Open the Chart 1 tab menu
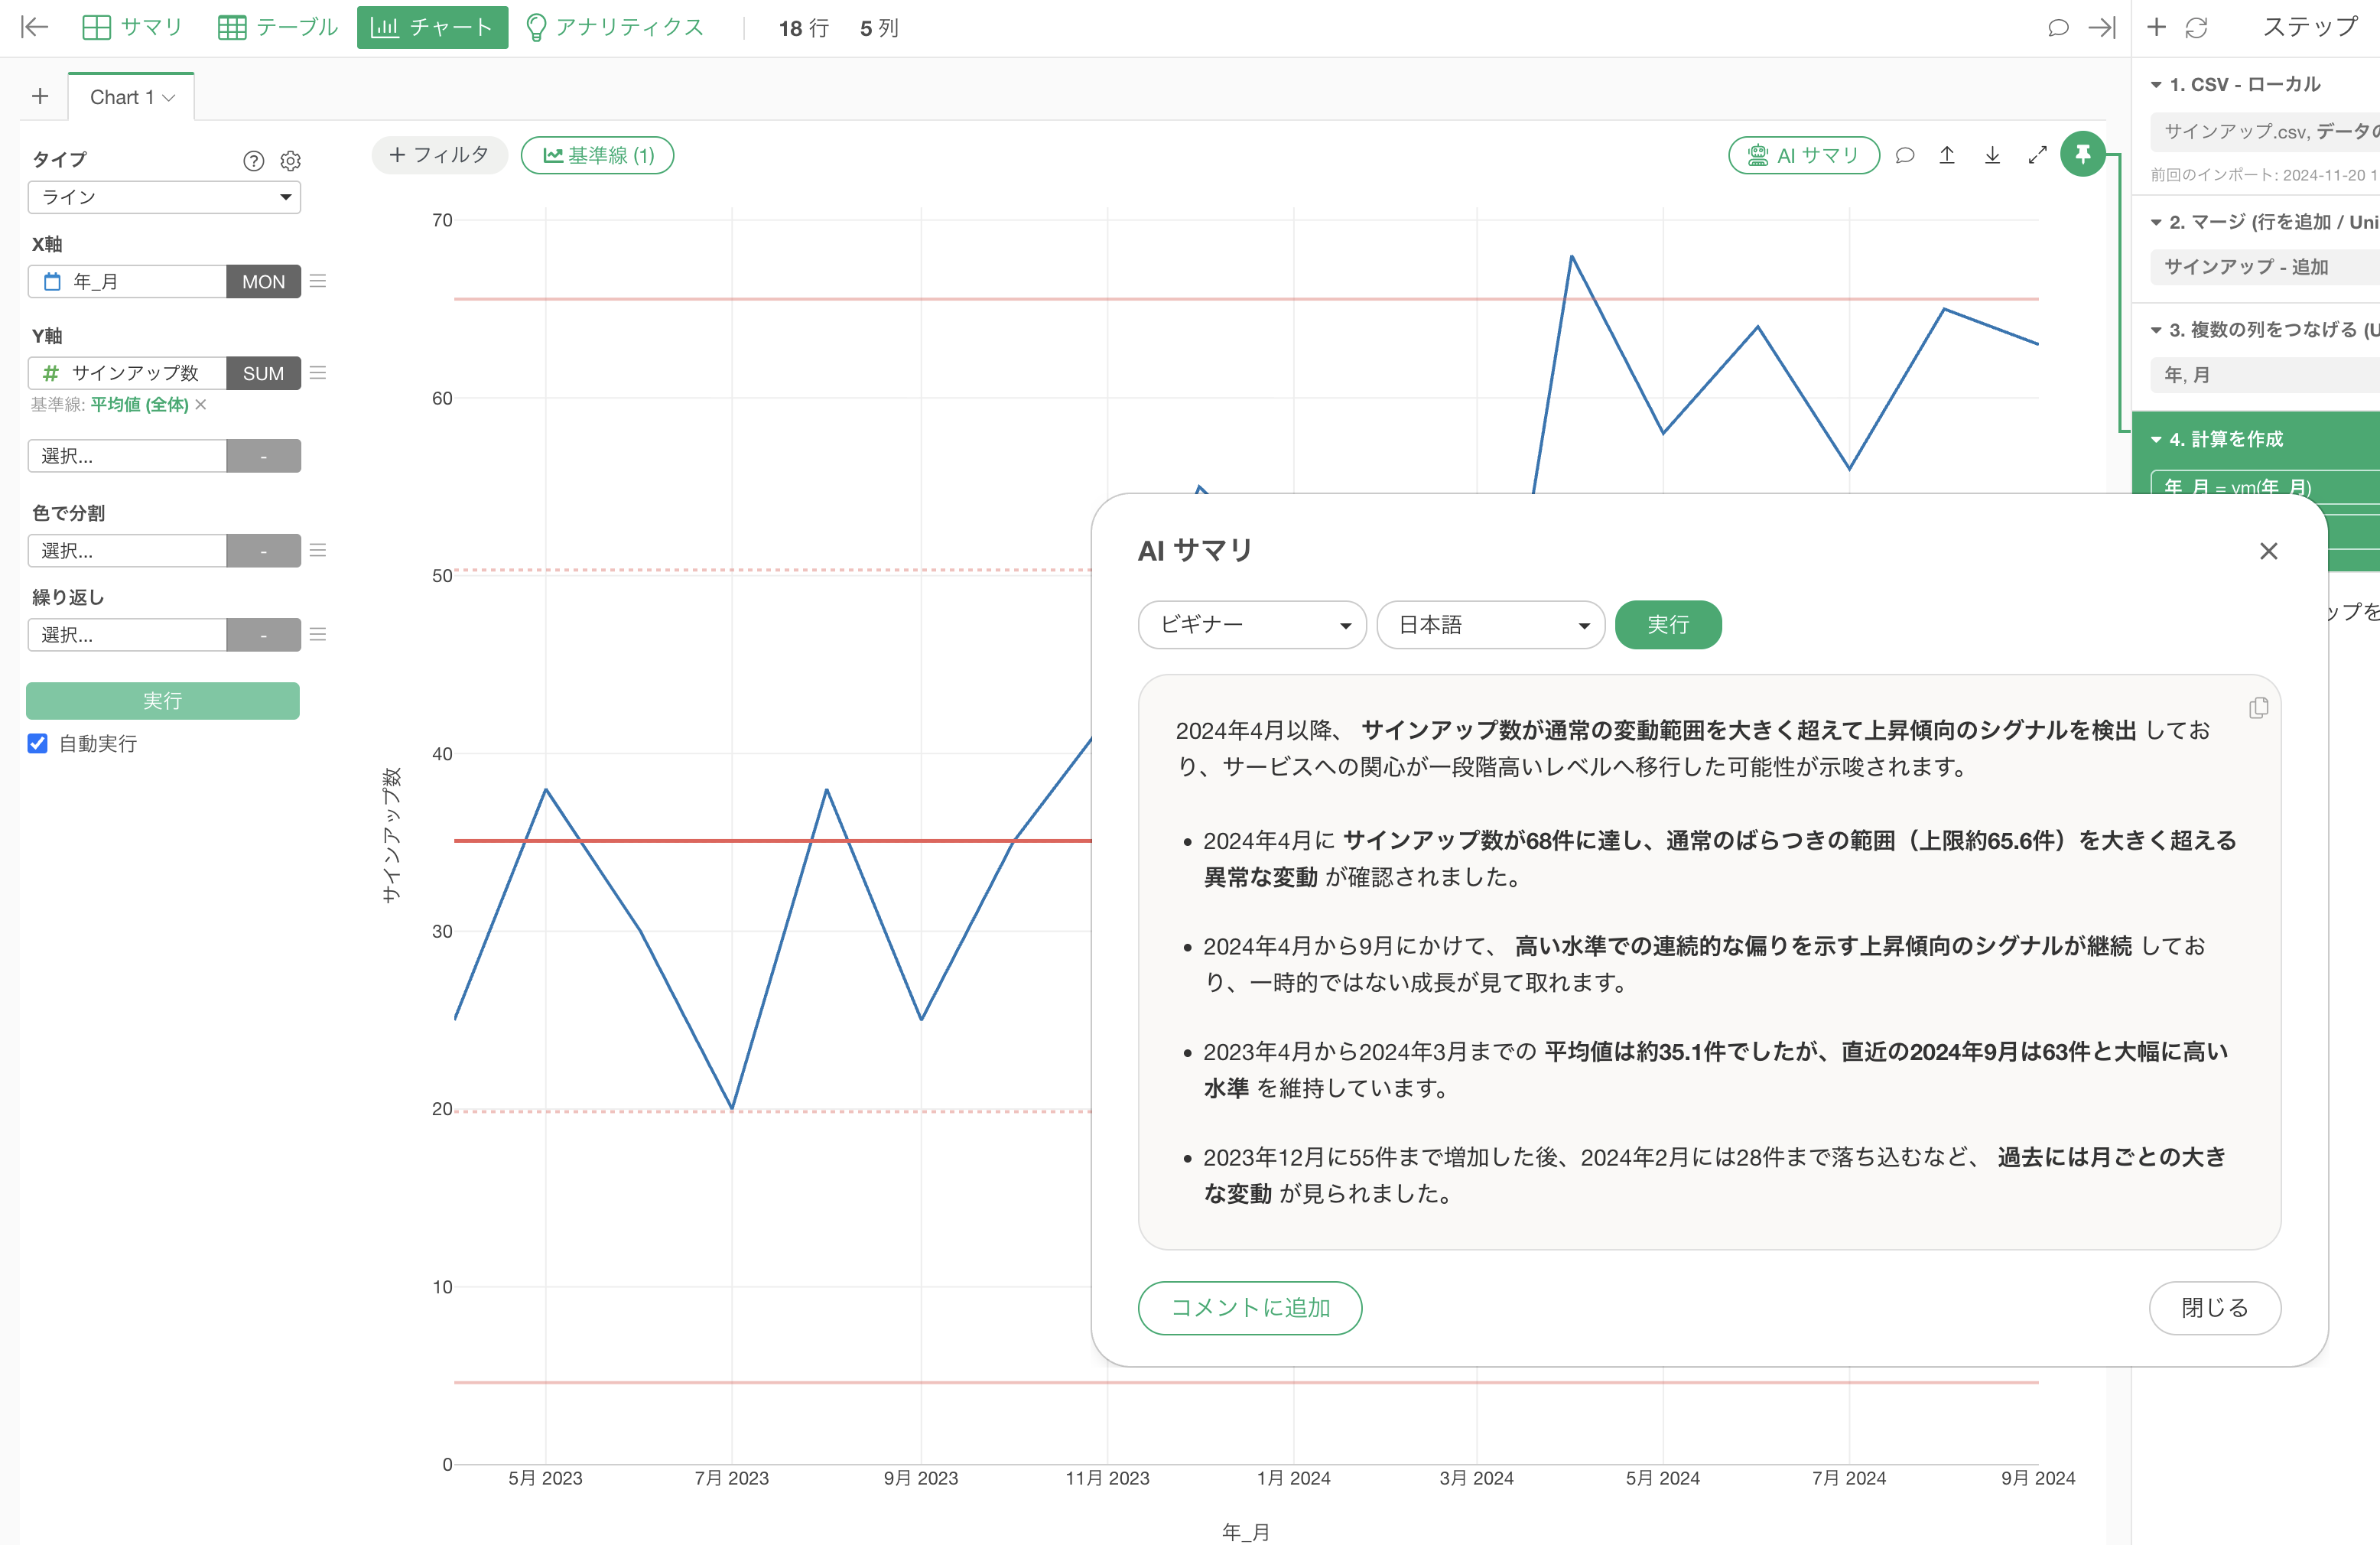This screenshot has width=2380, height=1545. pyautogui.click(x=168, y=97)
